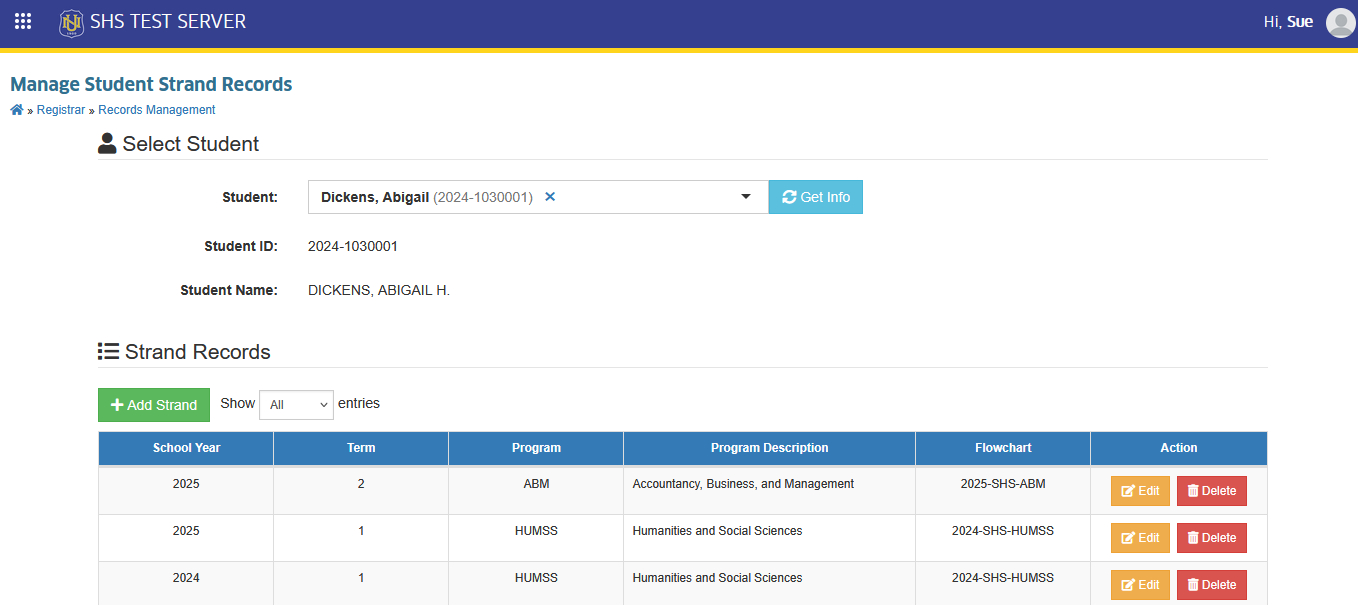1358x605 pixels.
Task: Open Records Management breadcrumb link
Action: [x=157, y=110]
